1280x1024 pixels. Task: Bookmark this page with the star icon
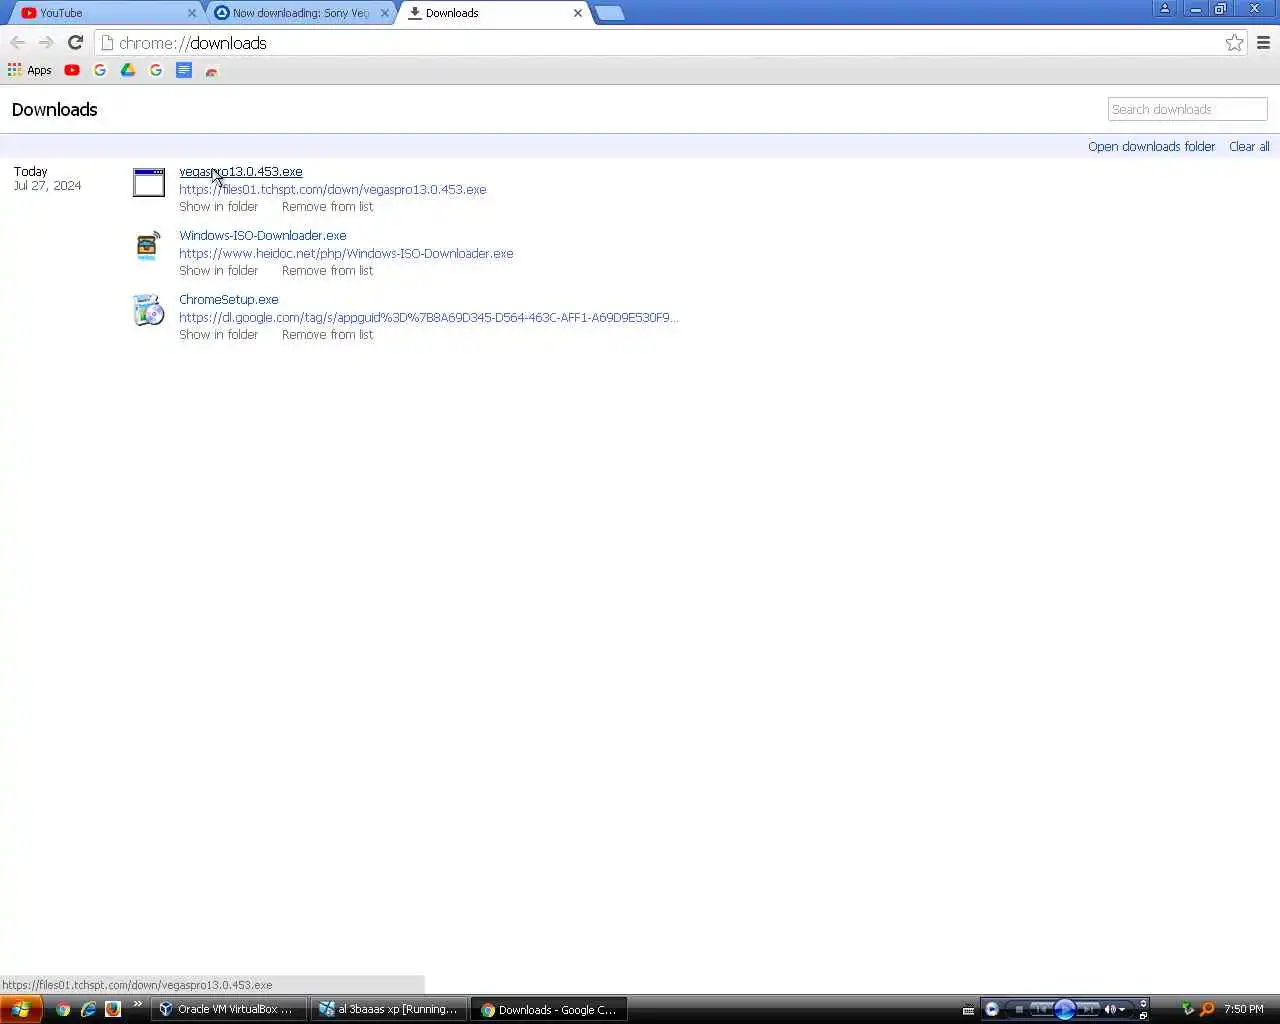[x=1234, y=42]
